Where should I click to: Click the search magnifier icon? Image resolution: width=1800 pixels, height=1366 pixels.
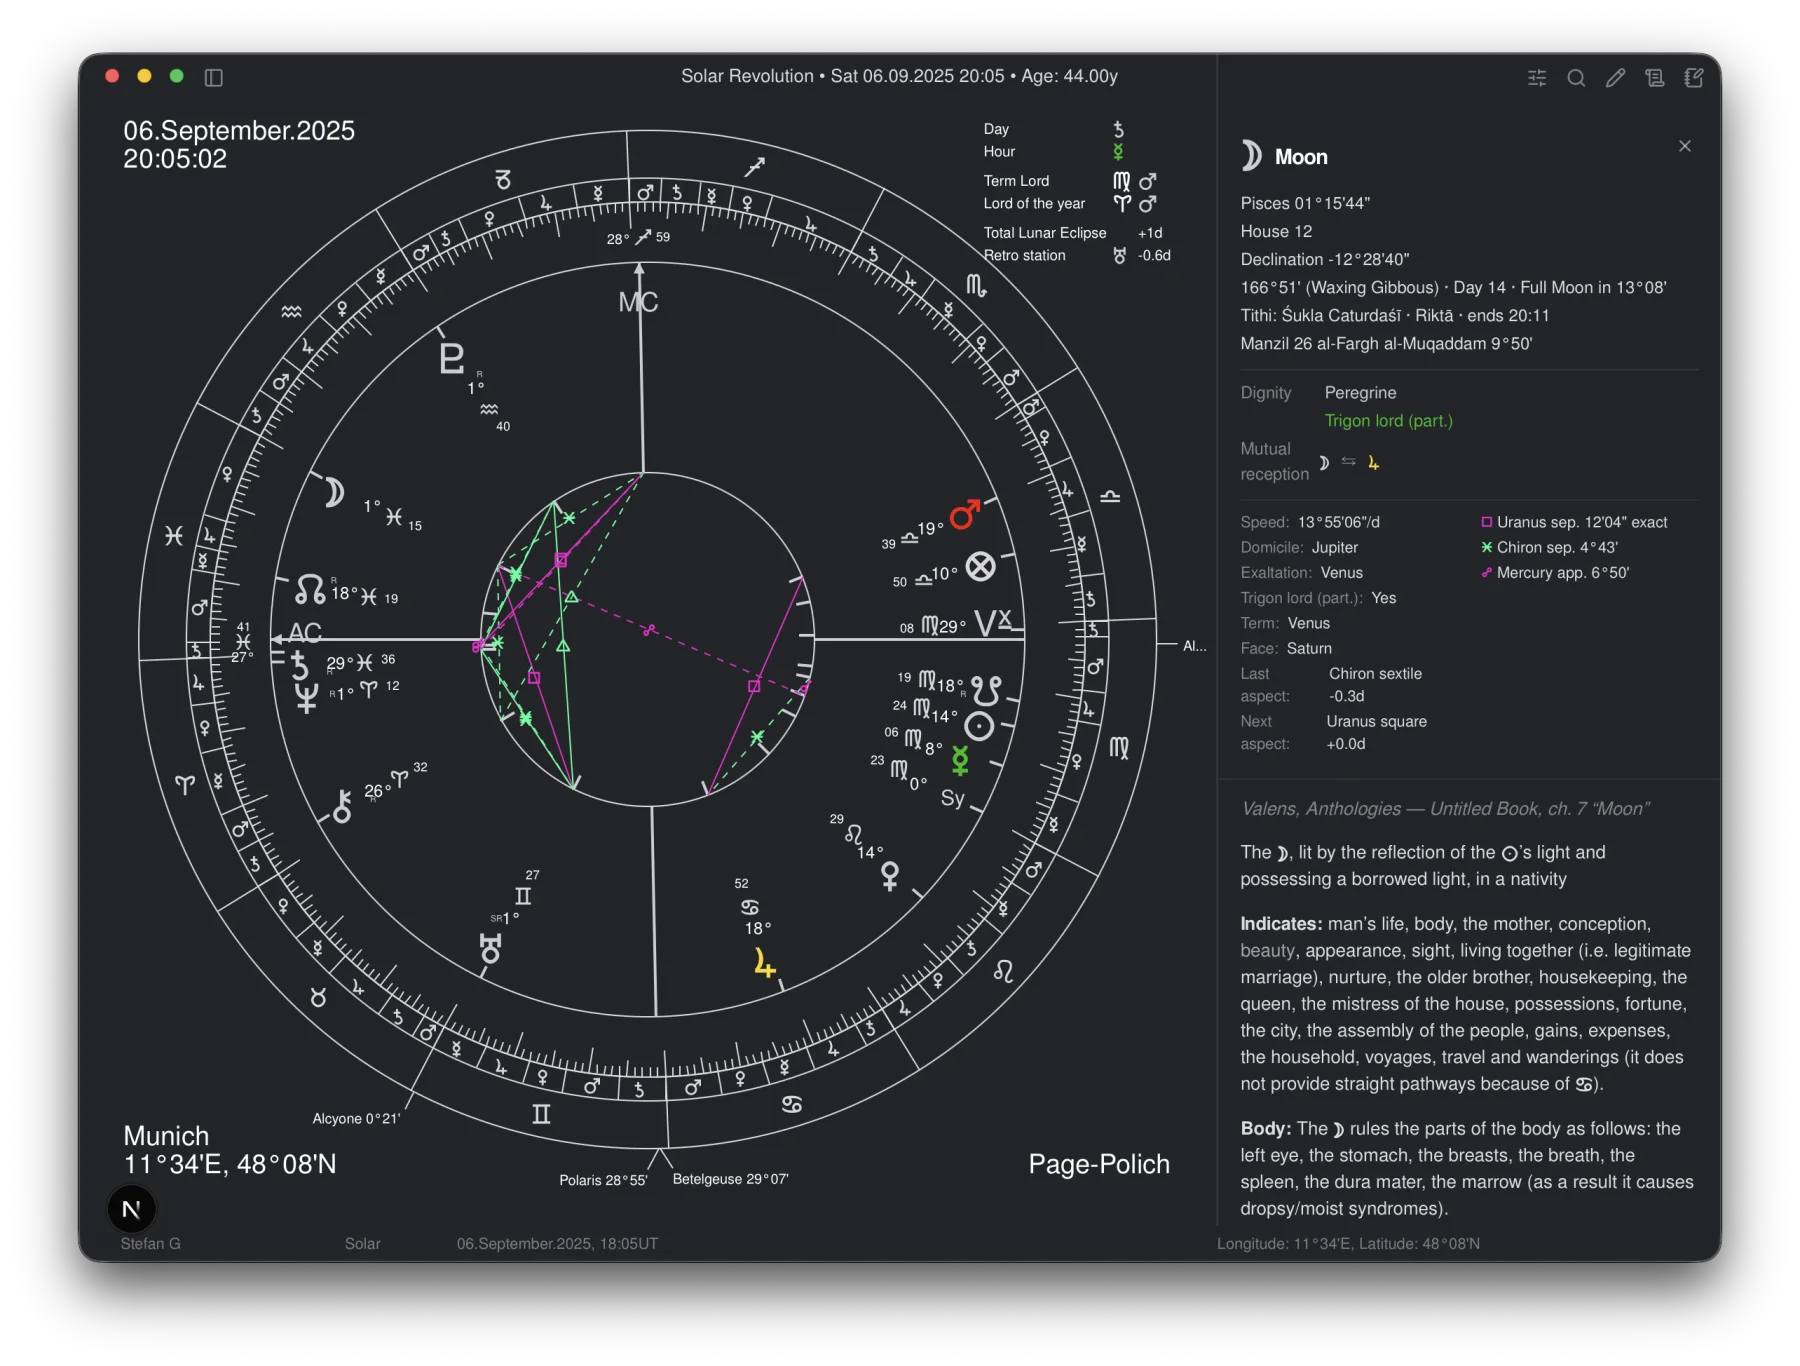tap(1576, 78)
